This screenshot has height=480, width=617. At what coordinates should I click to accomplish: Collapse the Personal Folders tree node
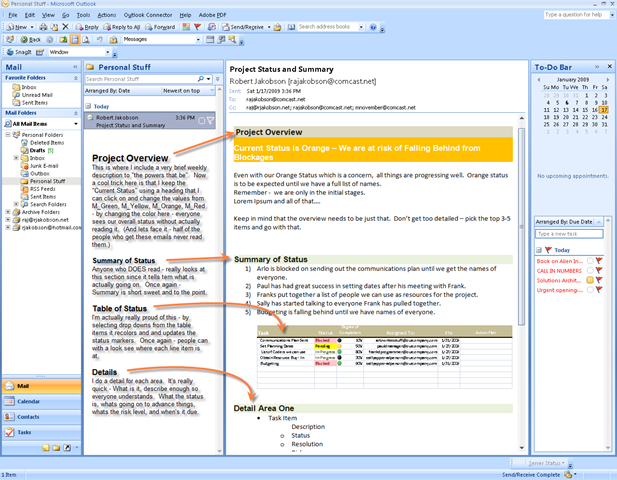click(x=7, y=135)
